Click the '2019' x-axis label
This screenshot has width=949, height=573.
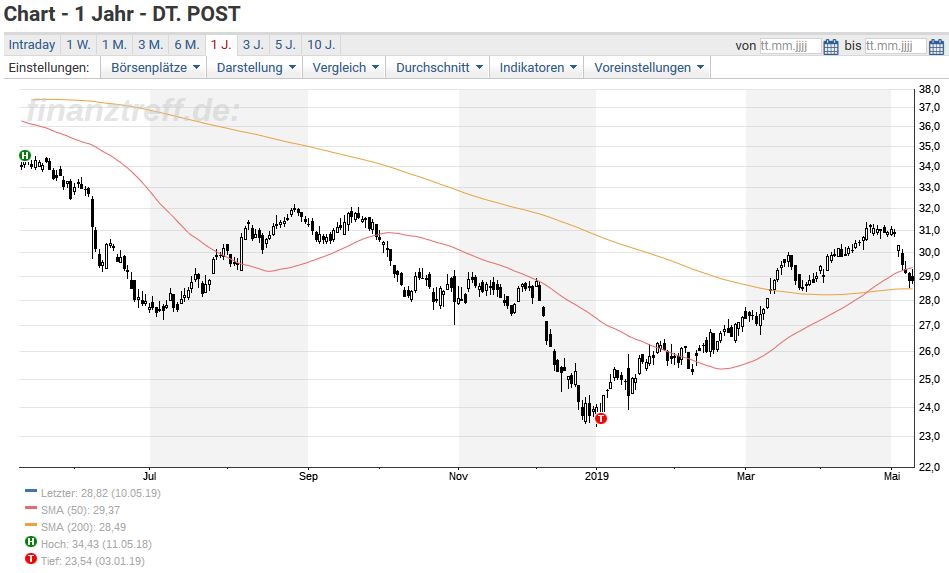(x=597, y=476)
